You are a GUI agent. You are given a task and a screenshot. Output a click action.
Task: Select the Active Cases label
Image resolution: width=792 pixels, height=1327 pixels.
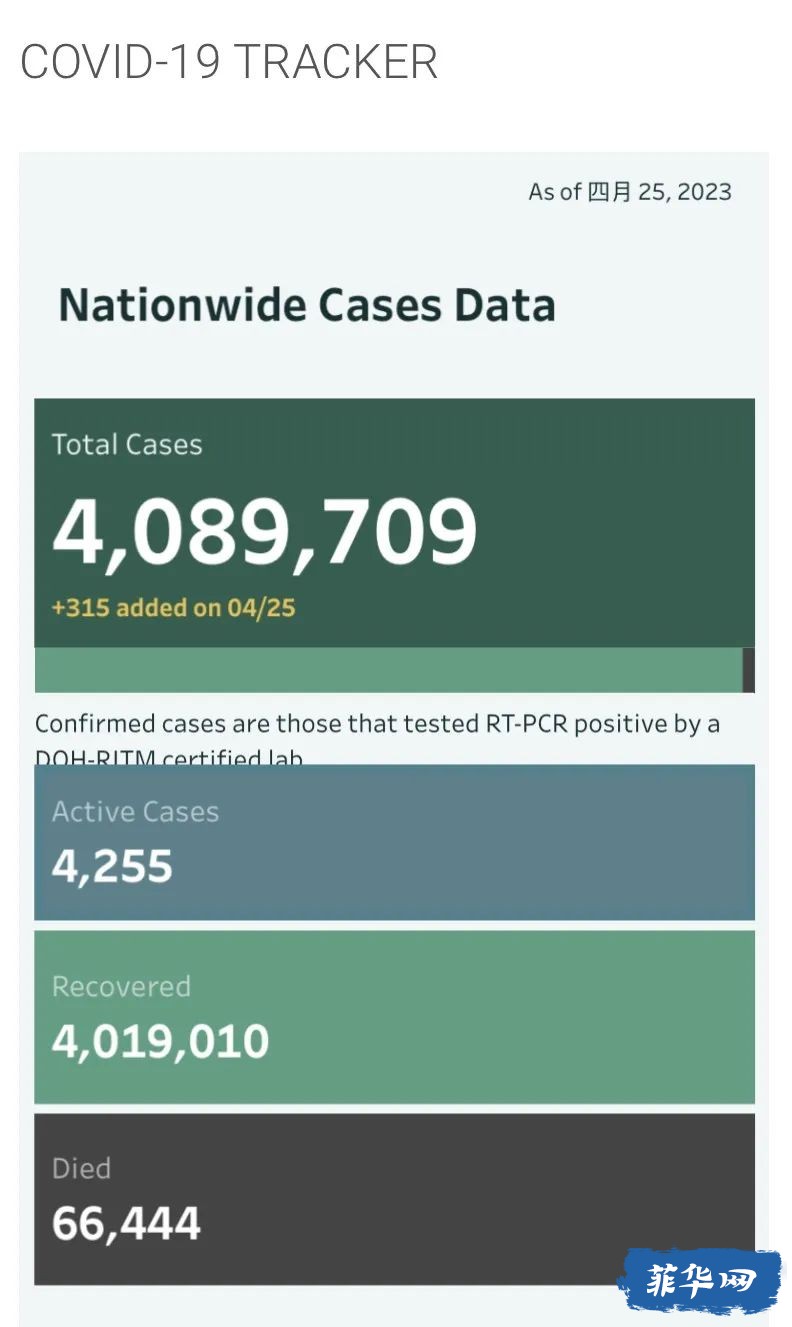coord(135,811)
